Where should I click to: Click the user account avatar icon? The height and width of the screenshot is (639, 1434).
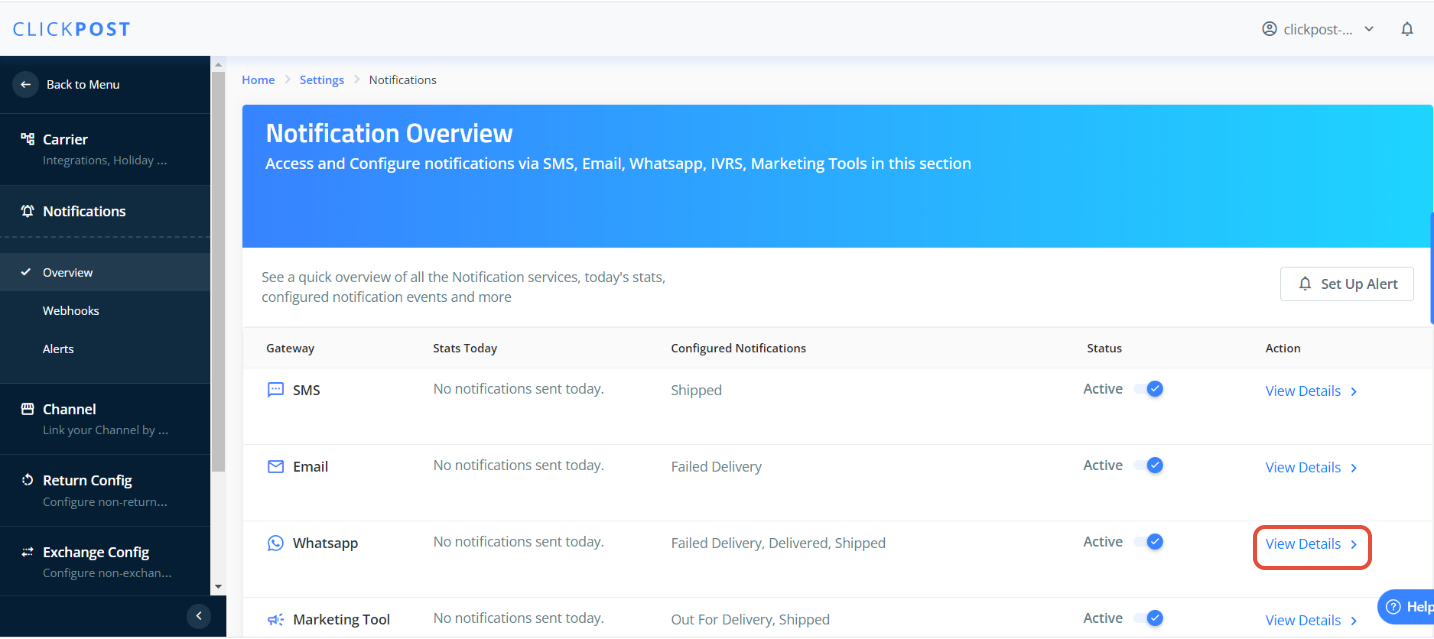tap(1269, 29)
